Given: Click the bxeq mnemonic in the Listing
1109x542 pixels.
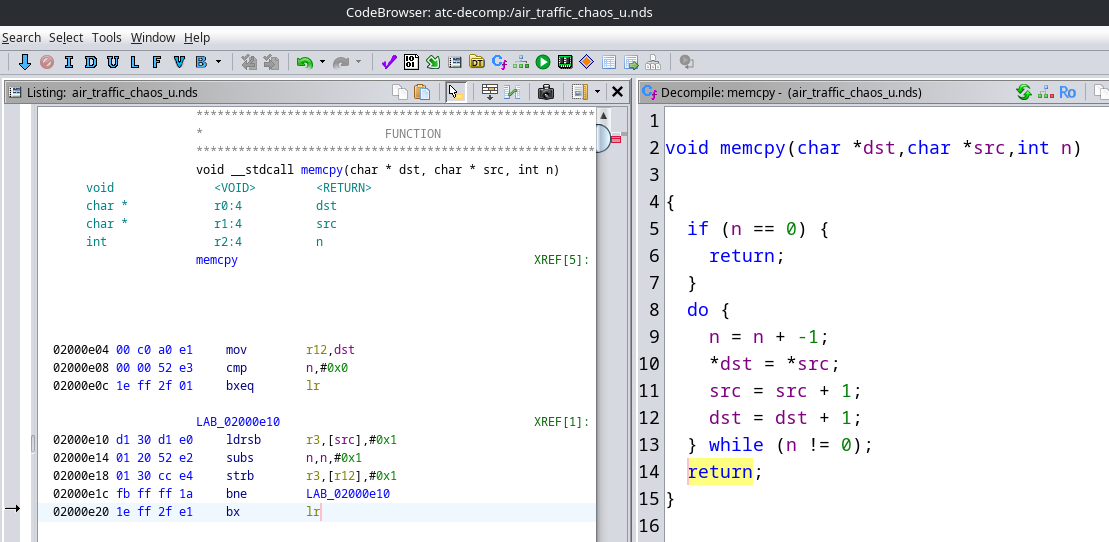Looking at the screenshot, I should click(x=240, y=386).
